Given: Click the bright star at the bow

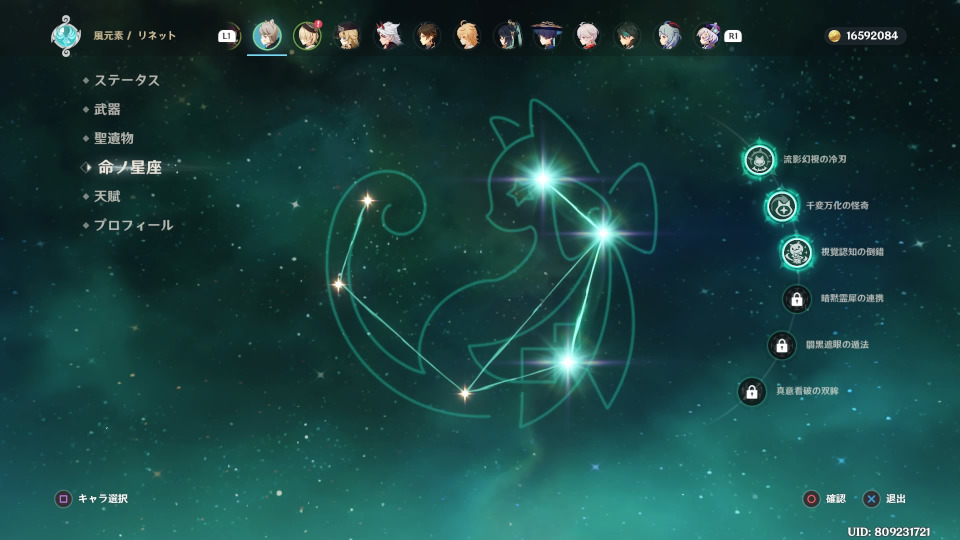Looking at the screenshot, I should [603, 233].
